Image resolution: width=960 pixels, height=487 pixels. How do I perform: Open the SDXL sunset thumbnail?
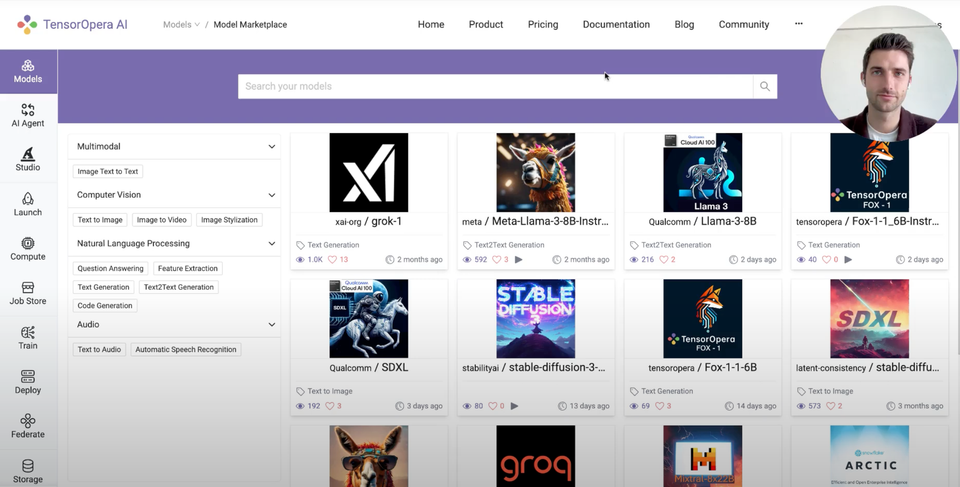869,319
